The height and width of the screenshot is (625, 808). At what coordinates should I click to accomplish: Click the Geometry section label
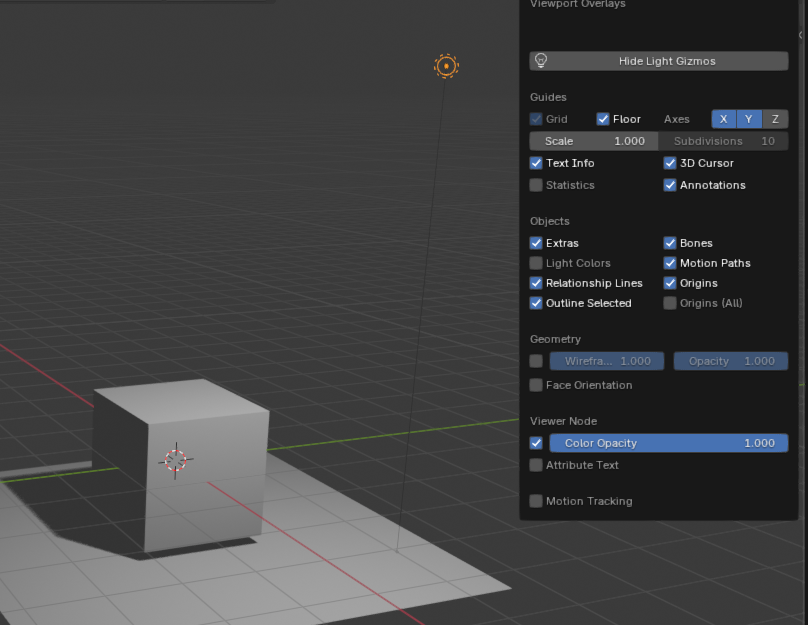pyautogui.click(x=556, y=339)
